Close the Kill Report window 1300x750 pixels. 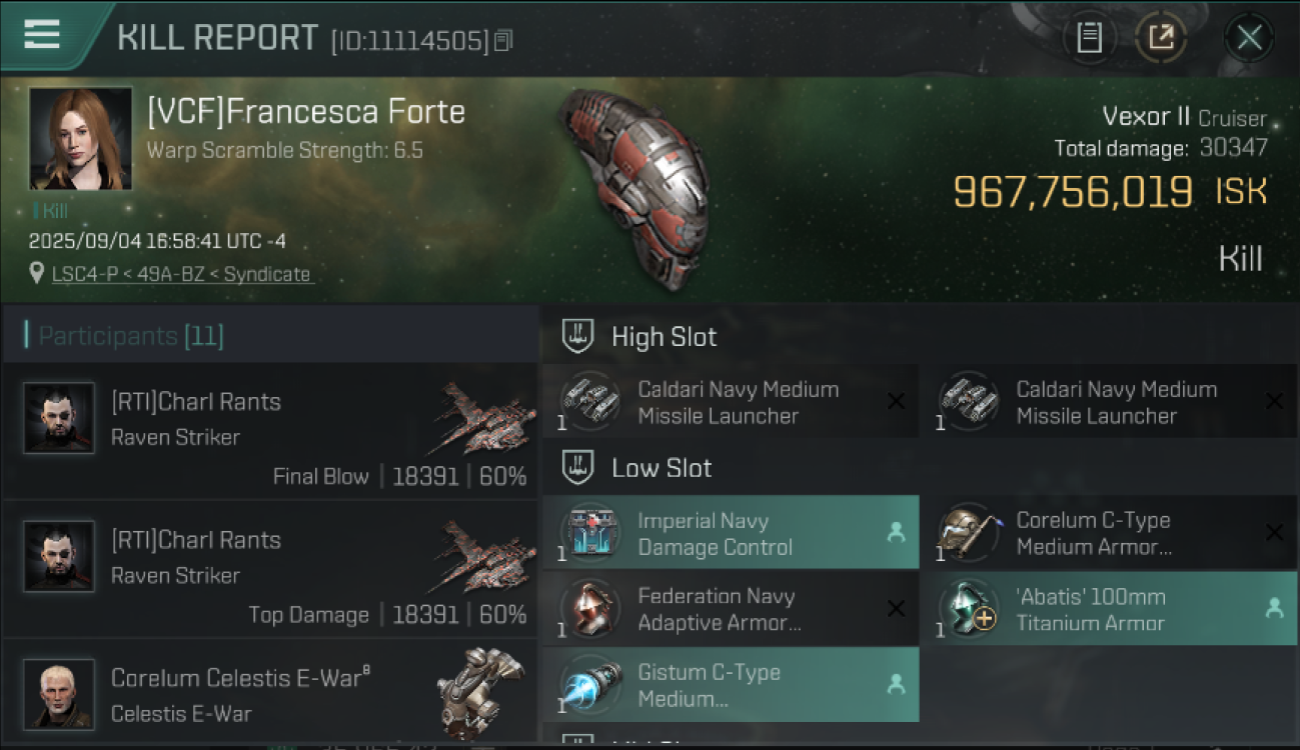coord(1249,38)
